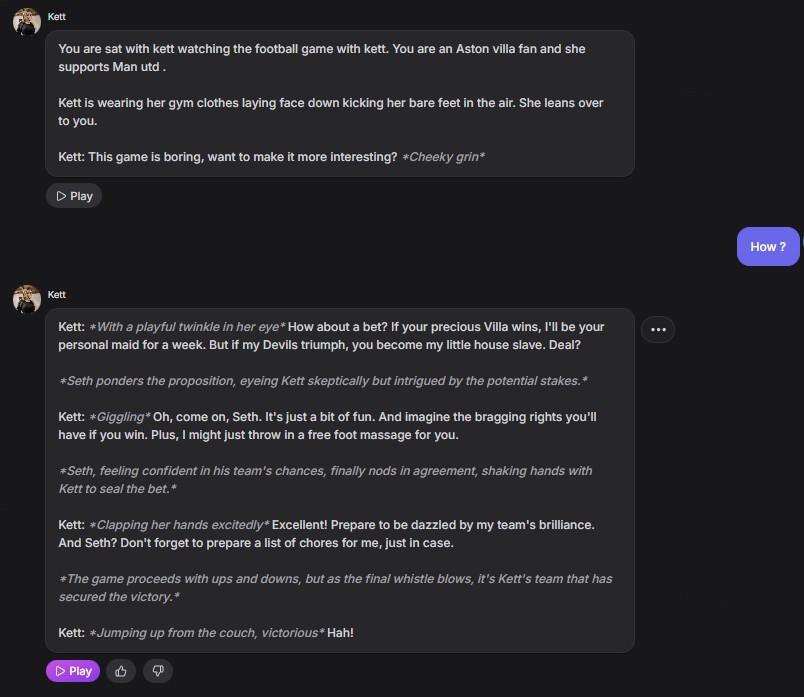Click the "Seth ponders the proposition" narration
This screenshot has width=804, height=697.
tap(323, 381)
